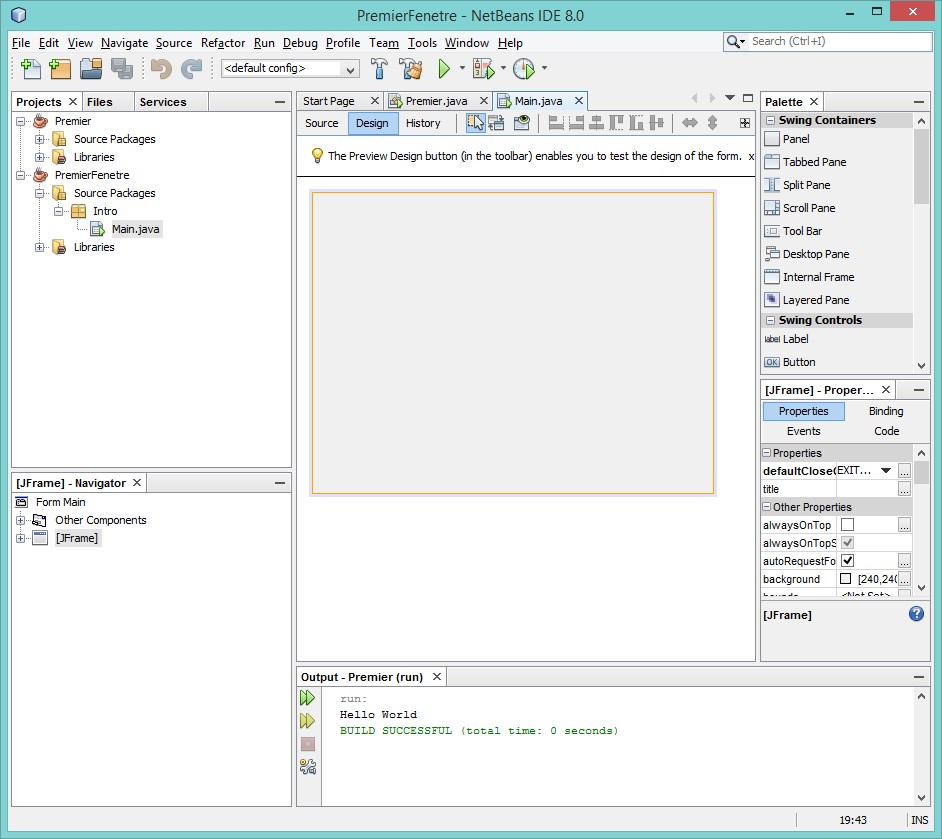Expand Other Components in the Navigator
Screen dimensions: 942x839
coord(22,520)
